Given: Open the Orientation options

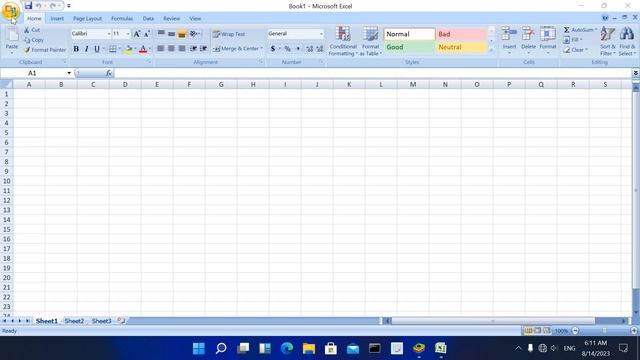Looking at the screenshot, I should [195, 34].
